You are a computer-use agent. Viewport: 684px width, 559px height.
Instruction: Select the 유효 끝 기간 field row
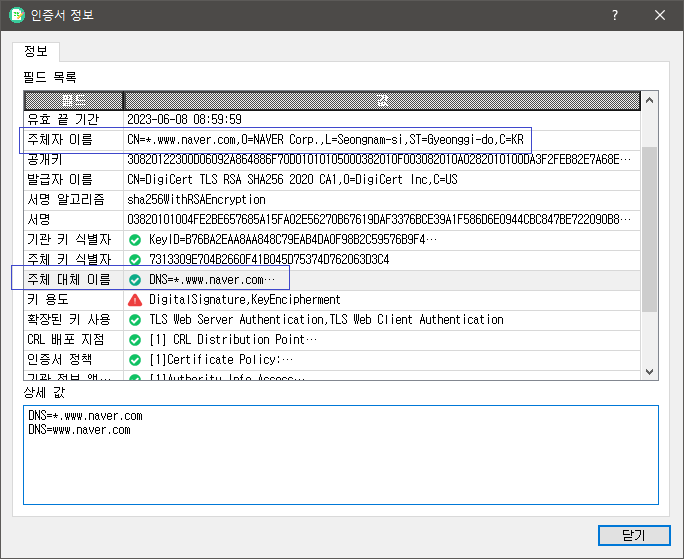(x=332, y=120)
